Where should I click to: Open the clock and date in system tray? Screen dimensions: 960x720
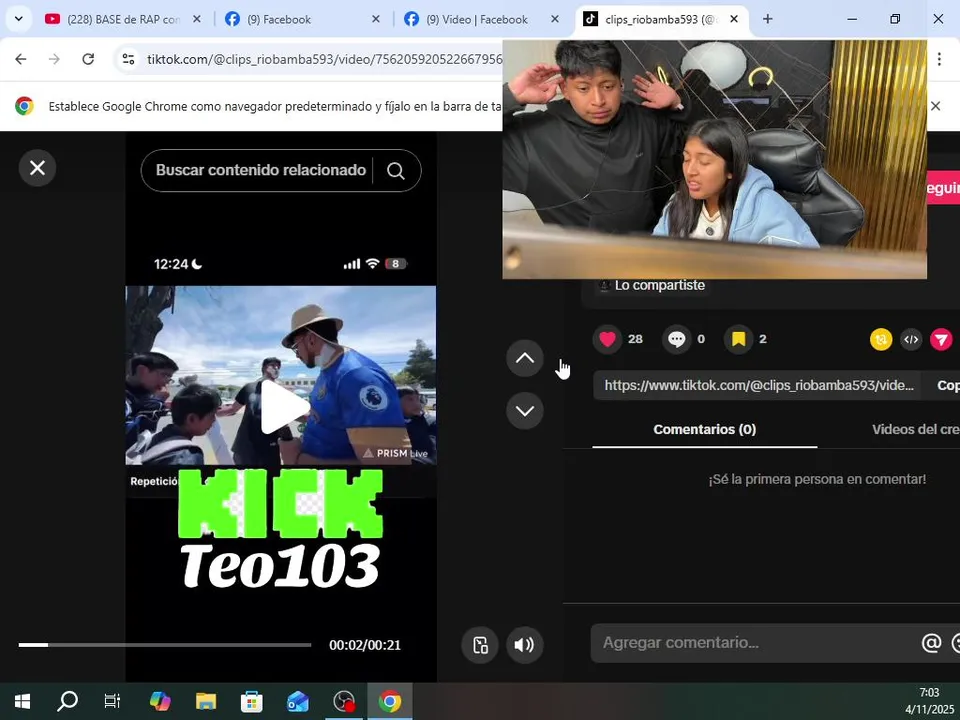click(x=929, y=701)
